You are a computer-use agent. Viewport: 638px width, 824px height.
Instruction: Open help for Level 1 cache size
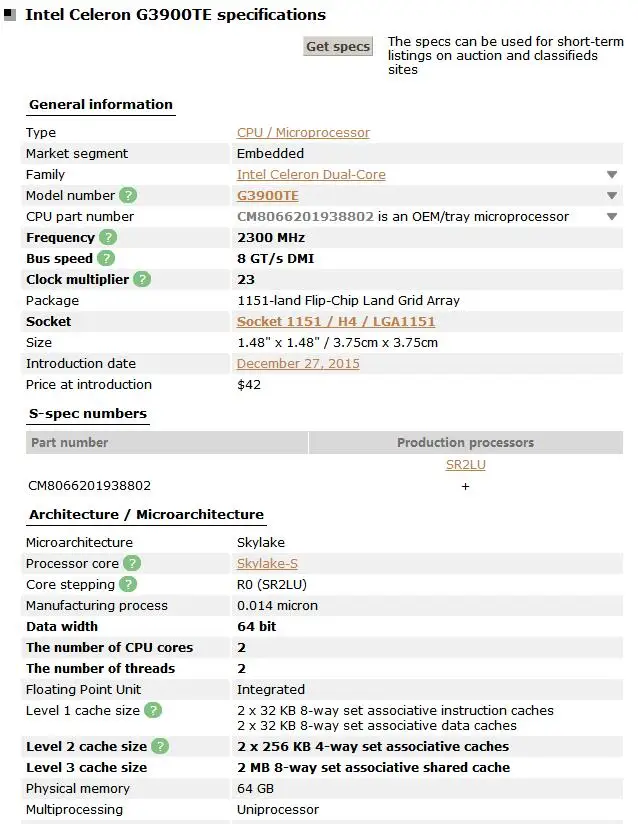[153, 711]
